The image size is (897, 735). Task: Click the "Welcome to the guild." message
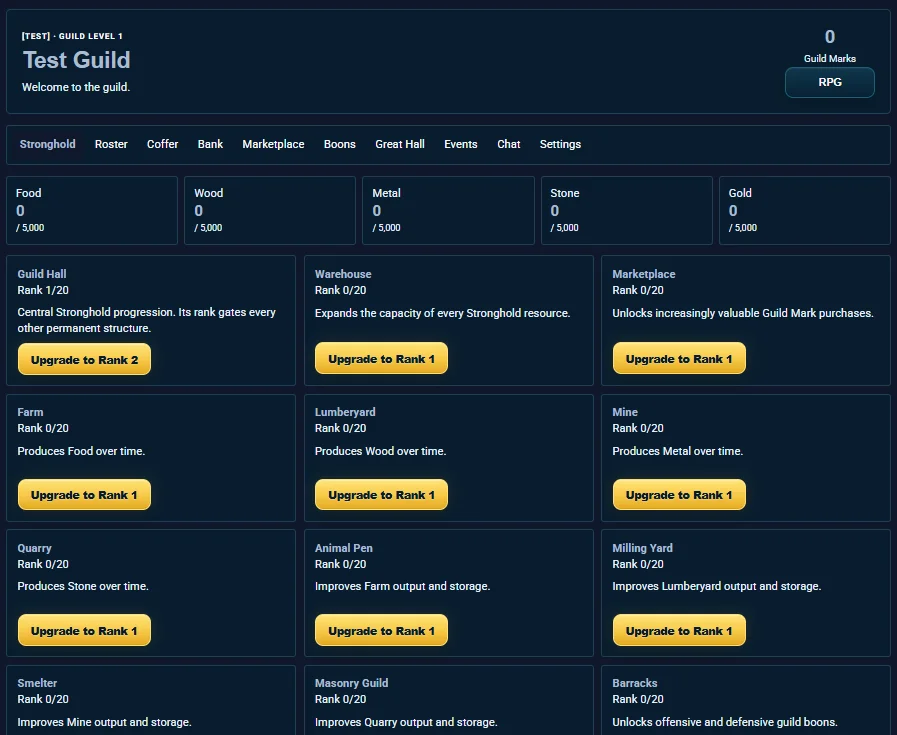76,87
